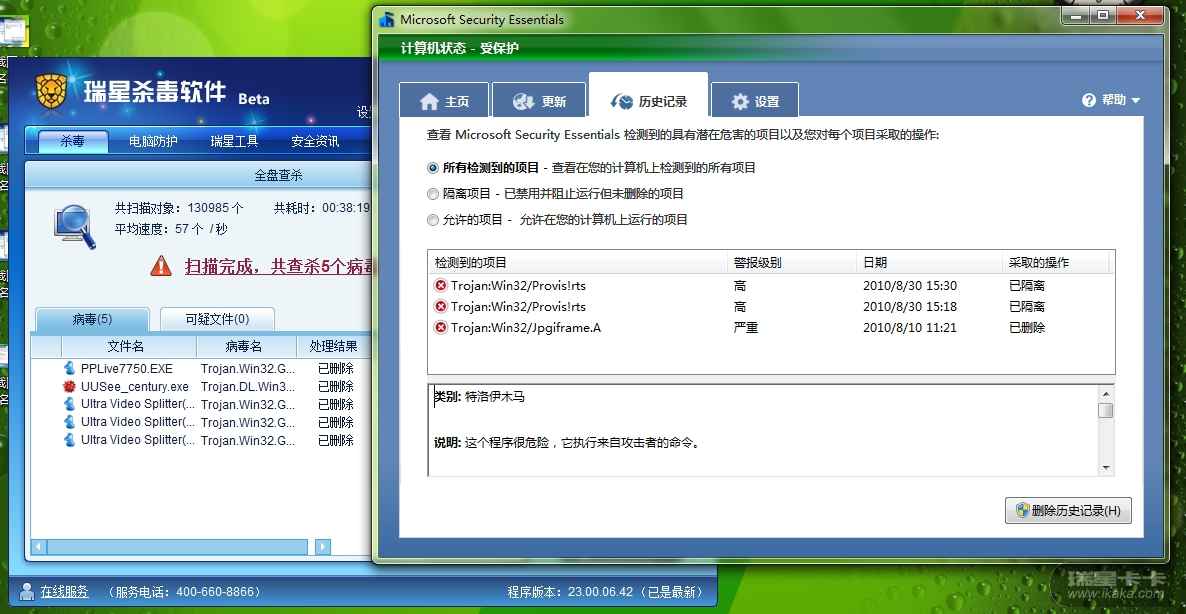This screenshot has width=1186, height=614.
Task: Click the last Ultra Video Splitter file icon
Action: pyautogui.click(x=70, y=439)
